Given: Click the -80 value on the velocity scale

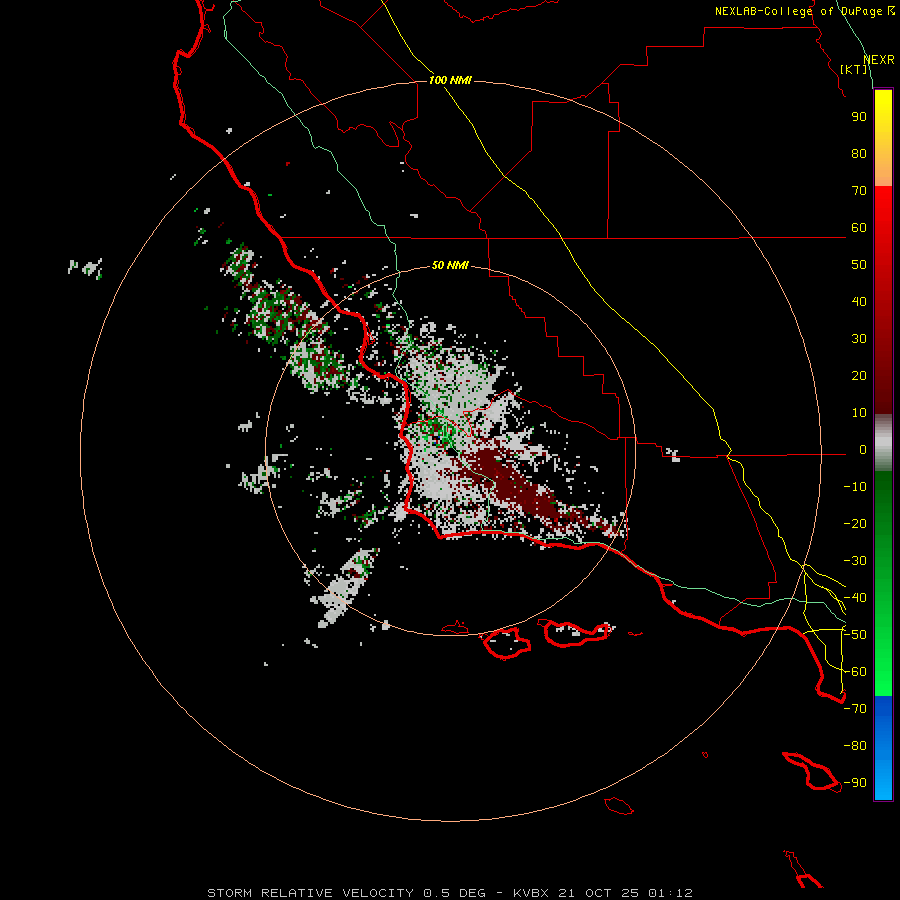Looking at the screenshot, I should tap(855, 746).
